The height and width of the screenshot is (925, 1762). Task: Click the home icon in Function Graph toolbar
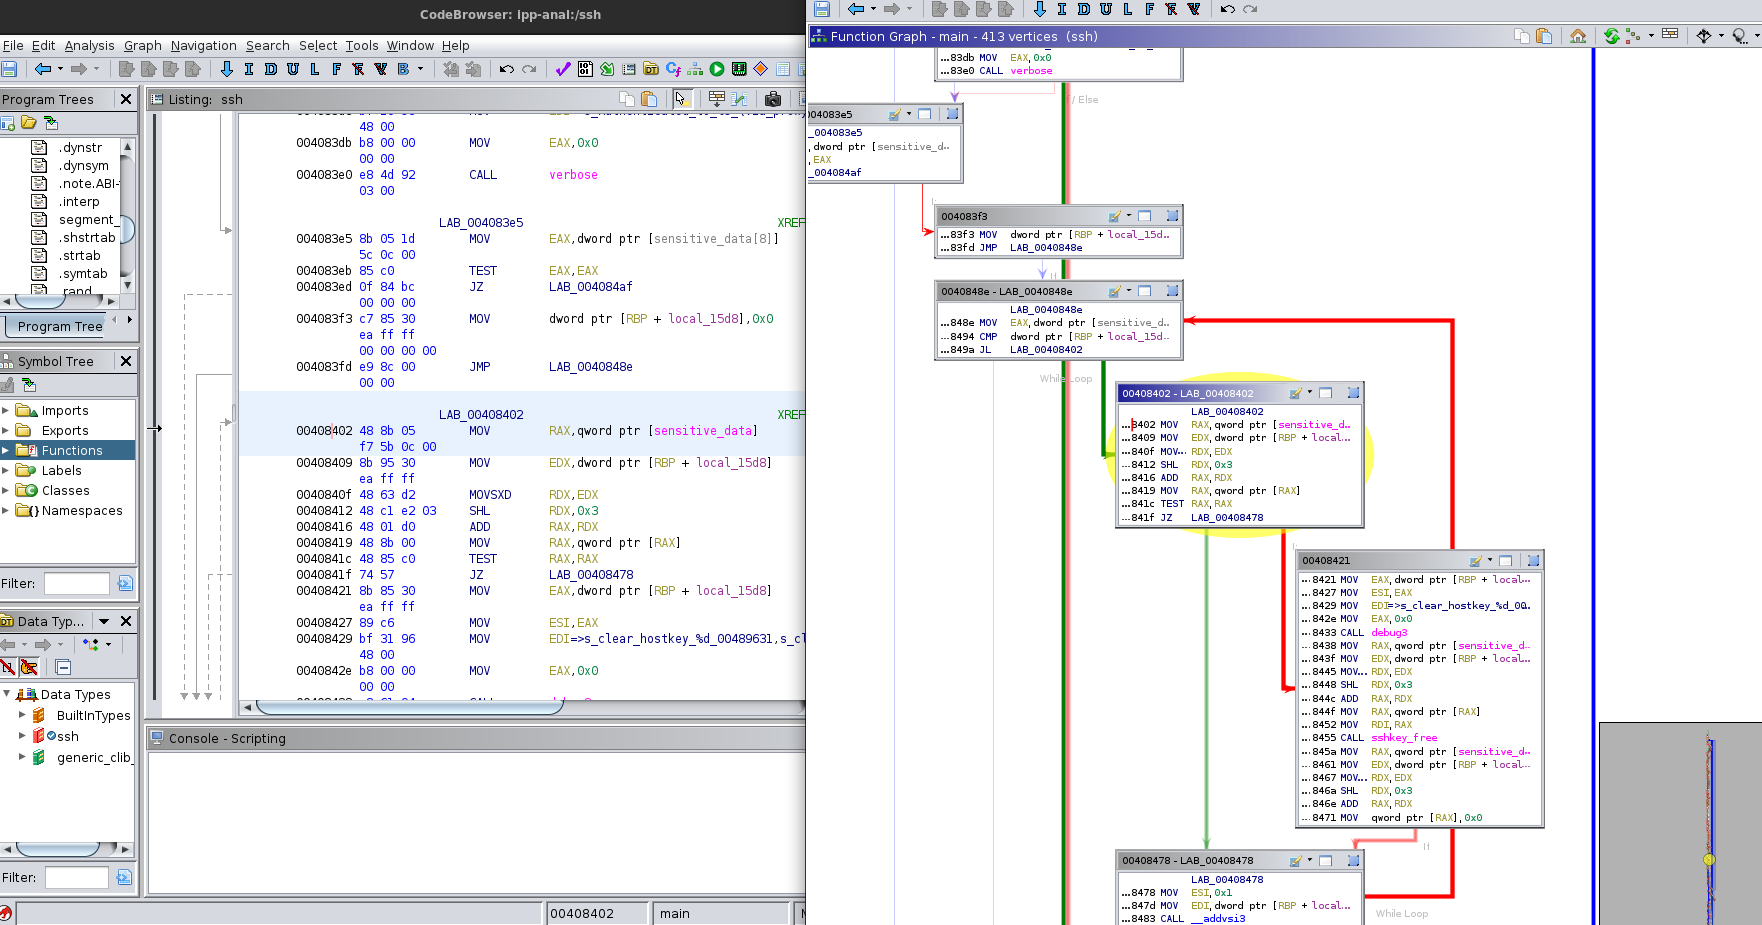click(x=1578, y=36)
